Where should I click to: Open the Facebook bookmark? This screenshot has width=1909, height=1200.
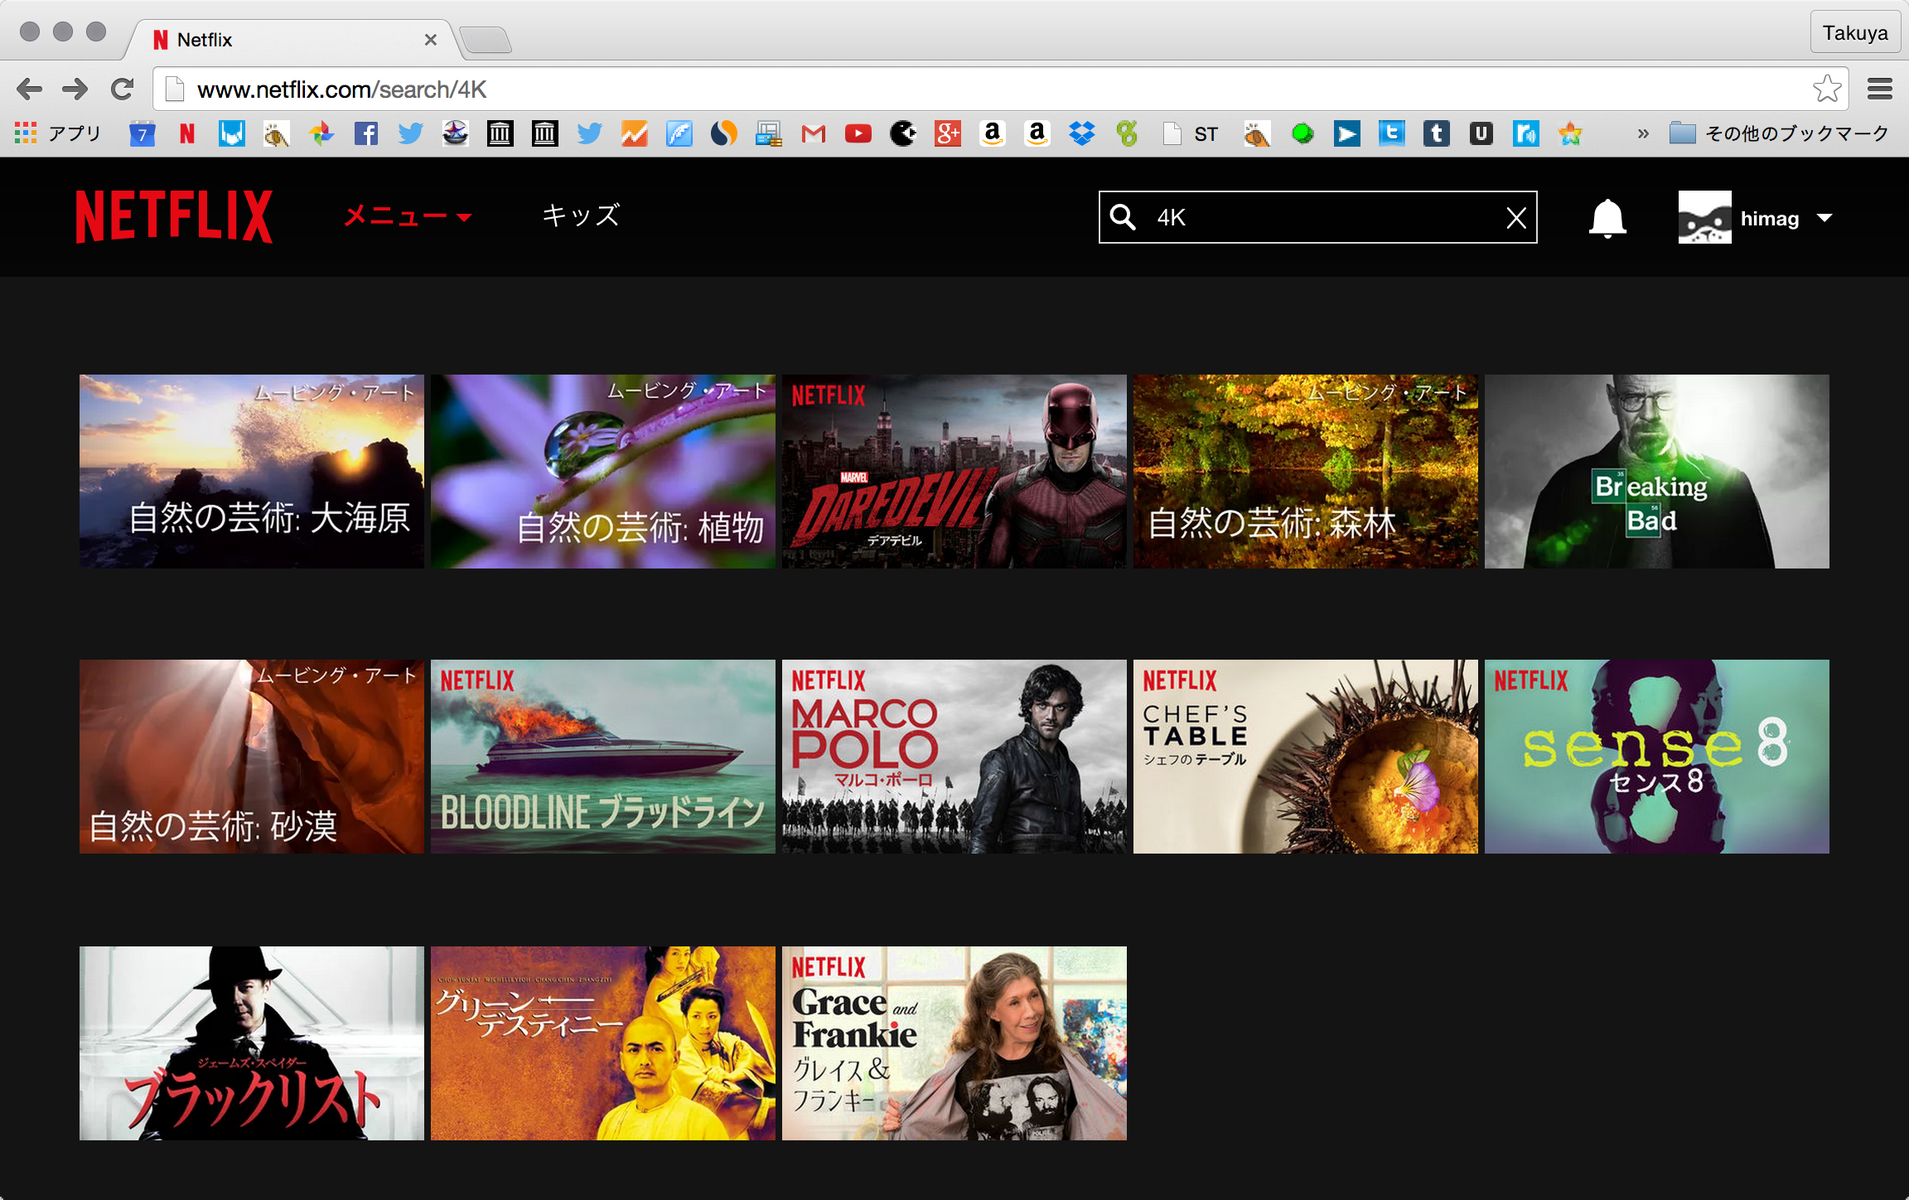(366, 133)
